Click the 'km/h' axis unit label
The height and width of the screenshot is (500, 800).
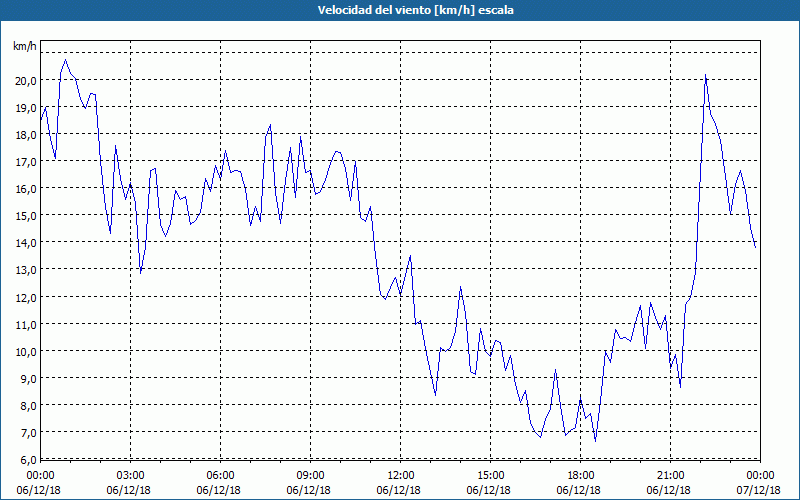pyautogui.click(x=24, y=46)
